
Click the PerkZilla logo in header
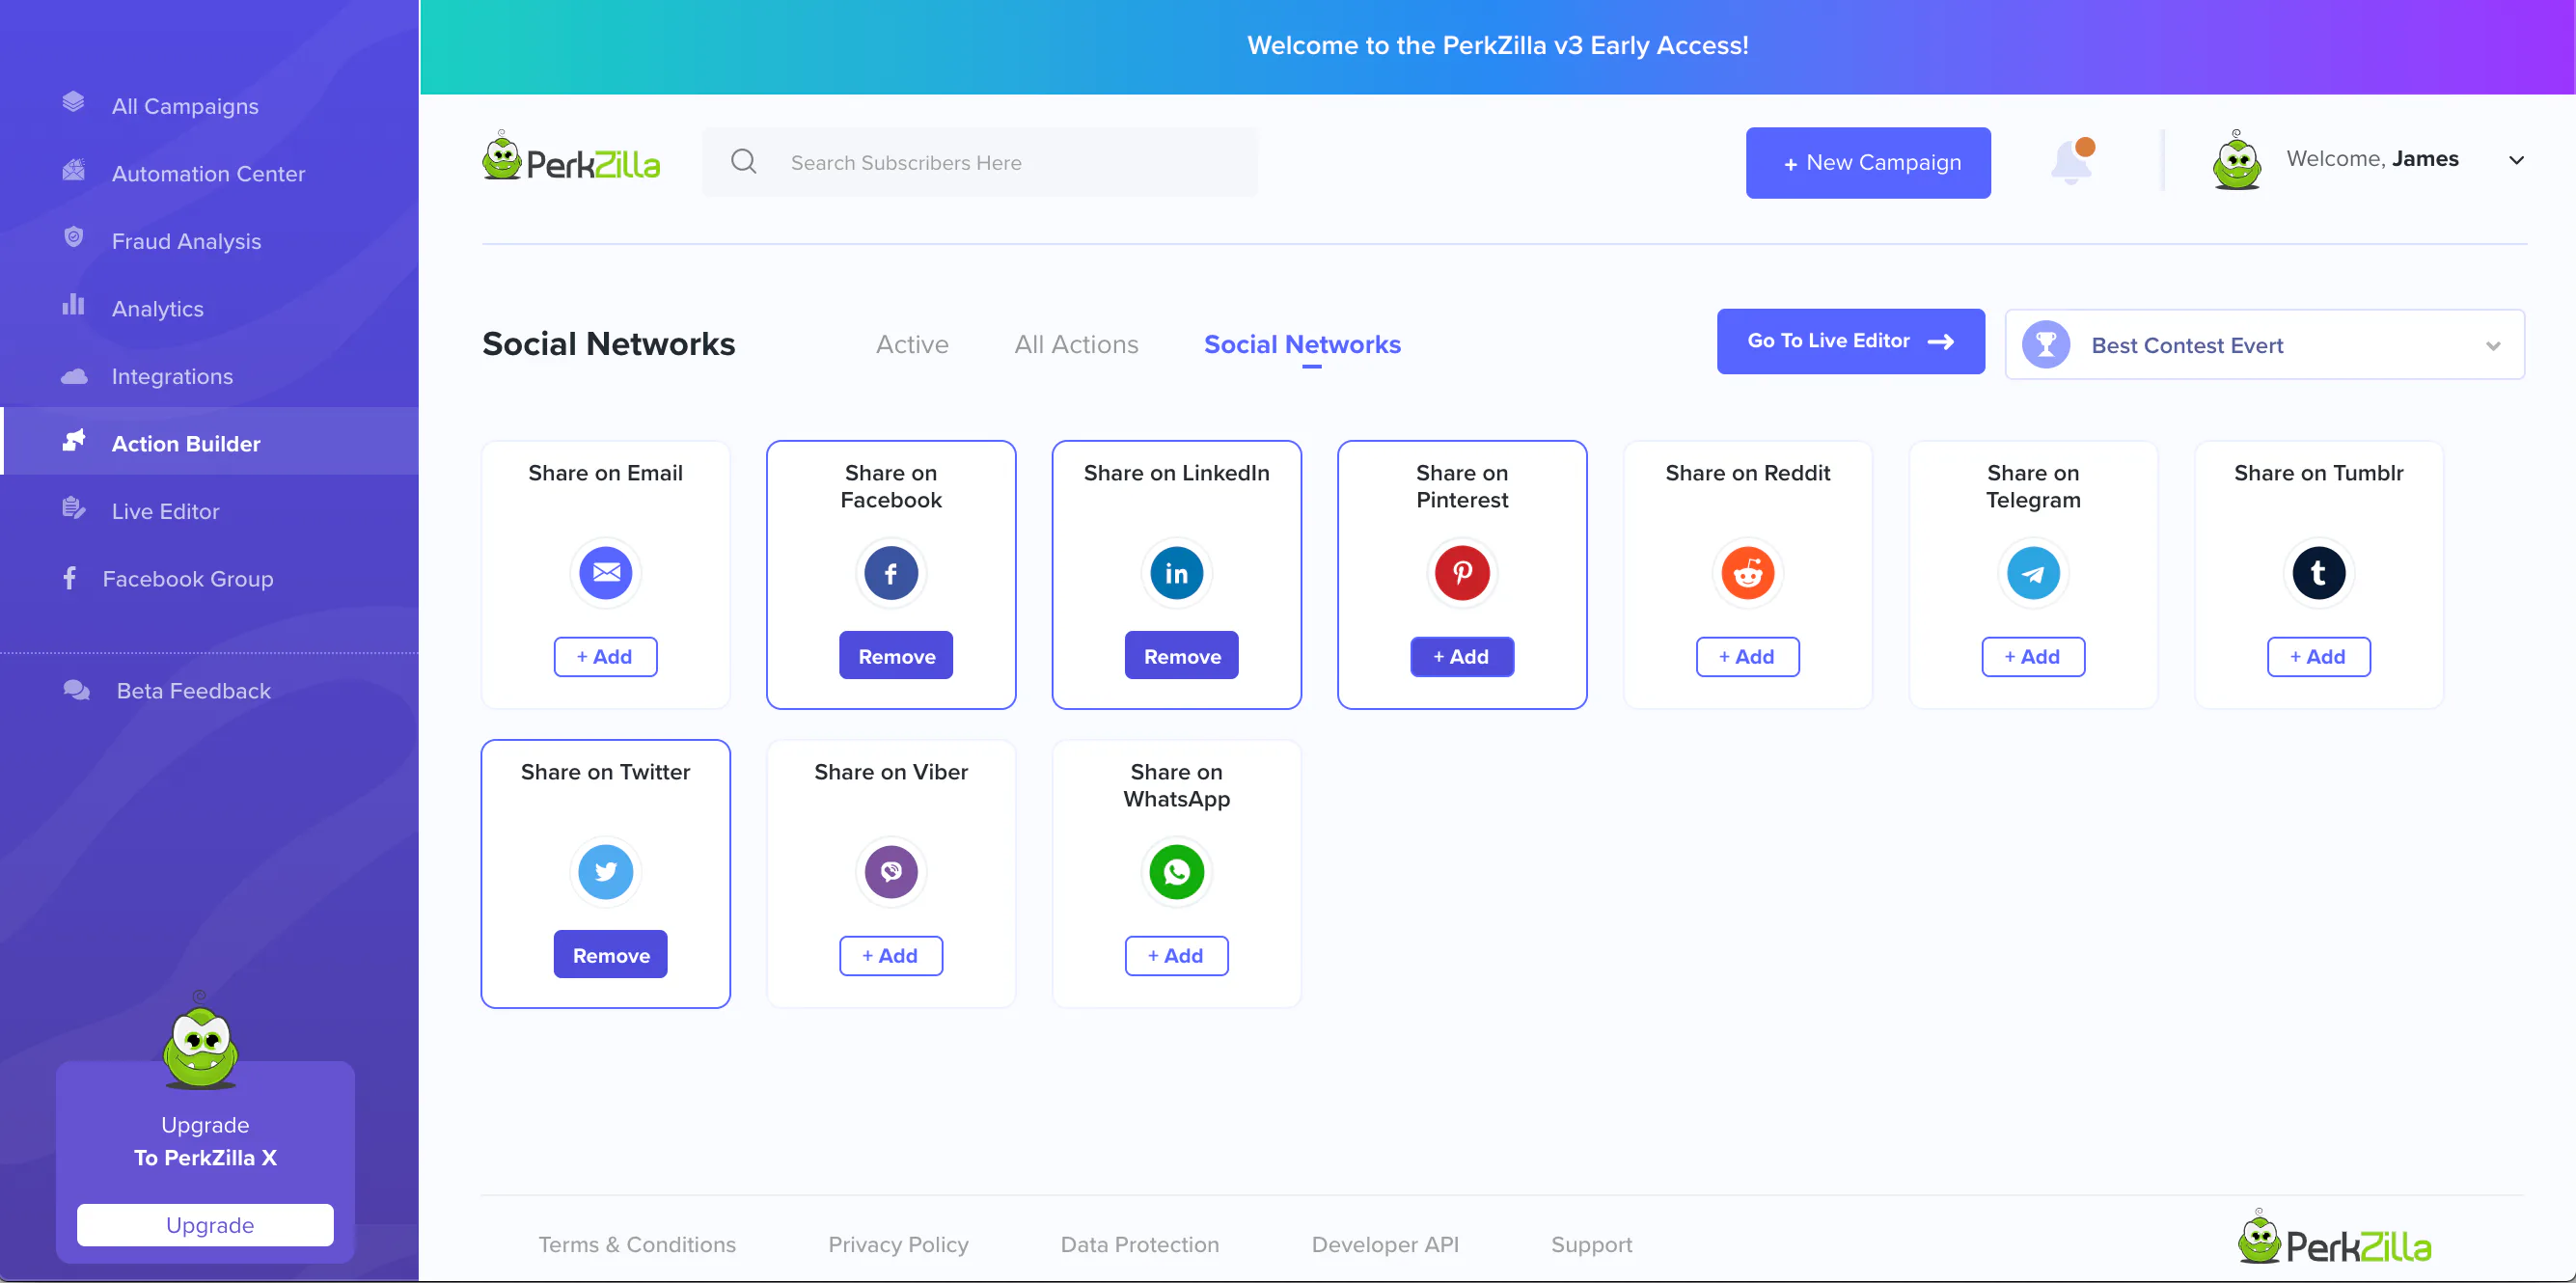click(570, 156)
